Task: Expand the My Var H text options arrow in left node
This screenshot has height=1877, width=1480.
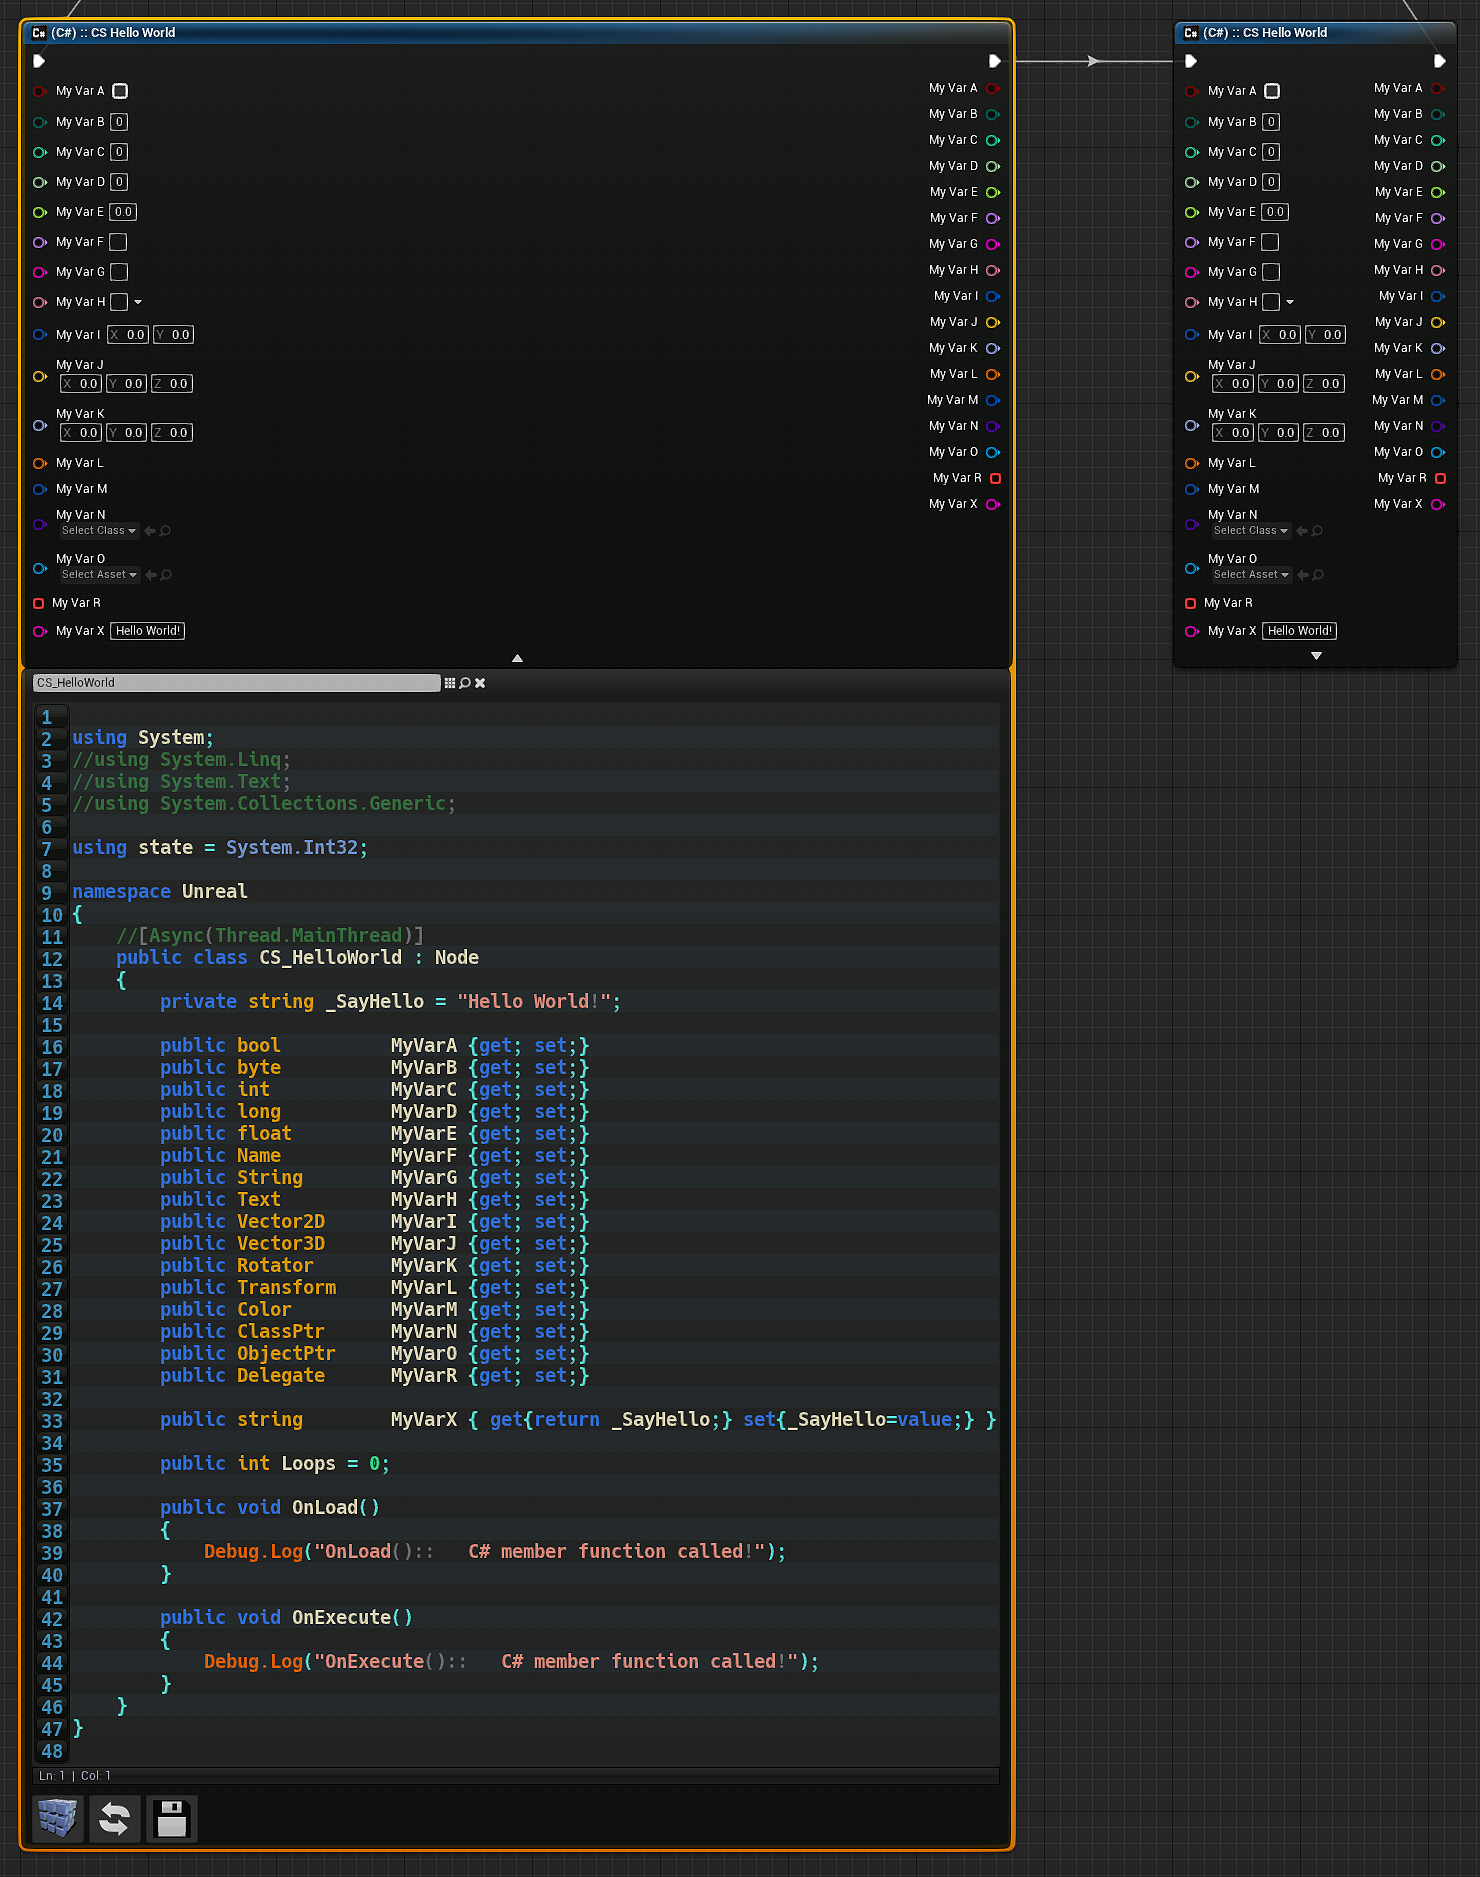Action: (x=138, y=302)
